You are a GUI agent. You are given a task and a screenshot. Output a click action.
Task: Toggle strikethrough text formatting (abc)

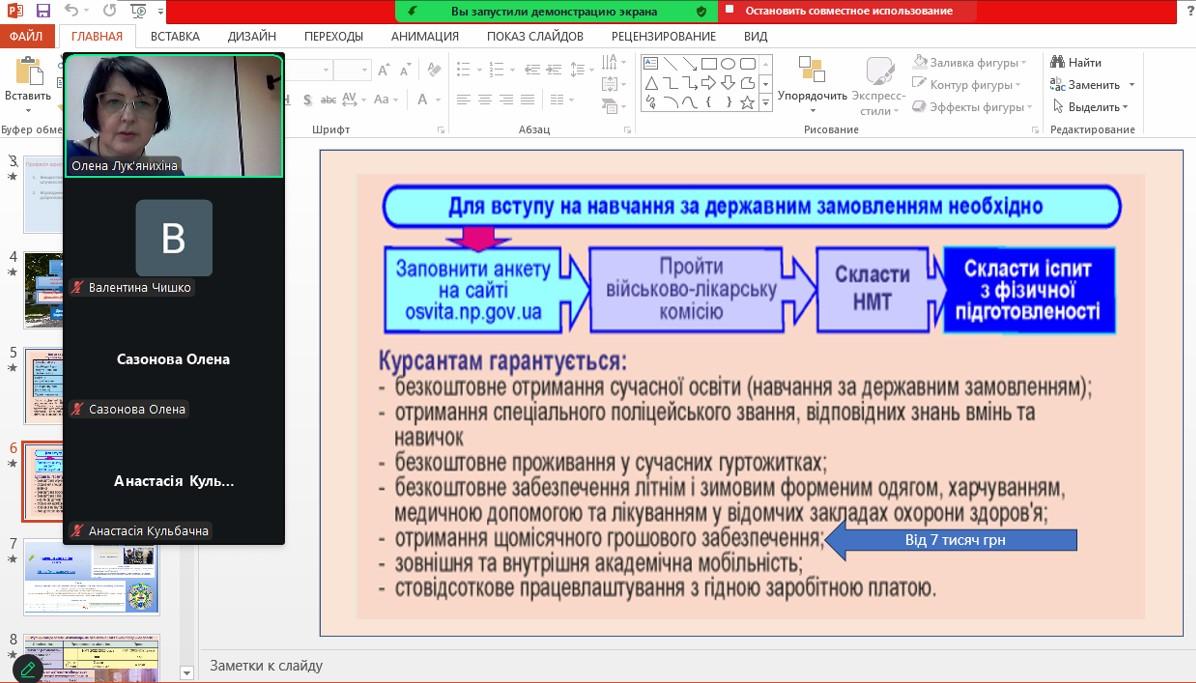[x=327, y=99]
